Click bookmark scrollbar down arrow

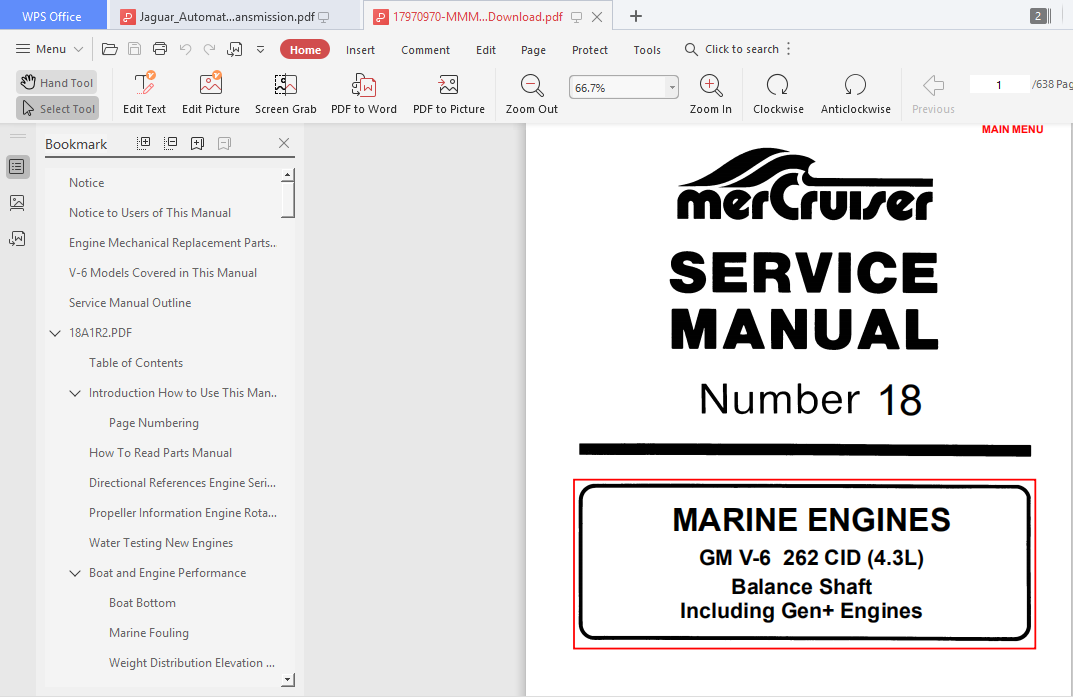tap(288, 680)
